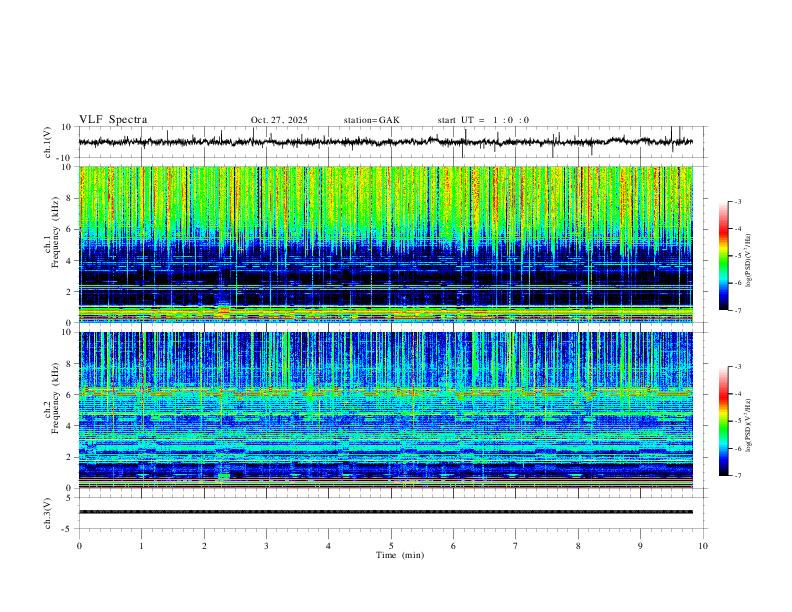The image size is (792, 612).
Task: Click the ch.1 voltage waveform trace
Action: pyautogui.click(x=386, y=142)
